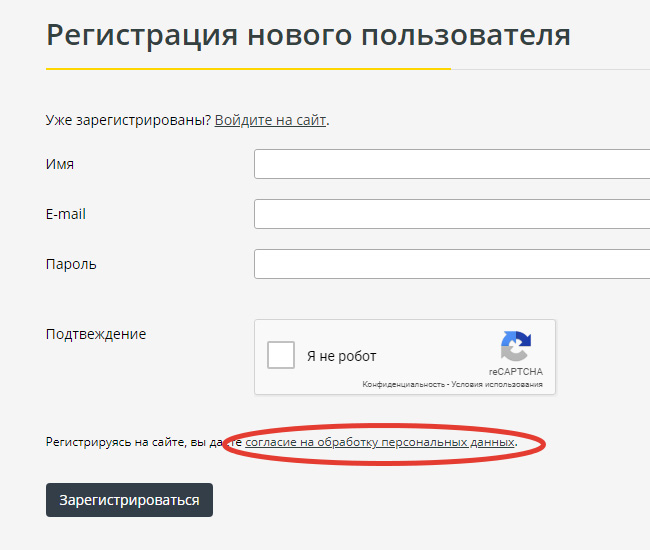
Task: Click the yellow underline beneath the heading
Action: pos(248,68)
